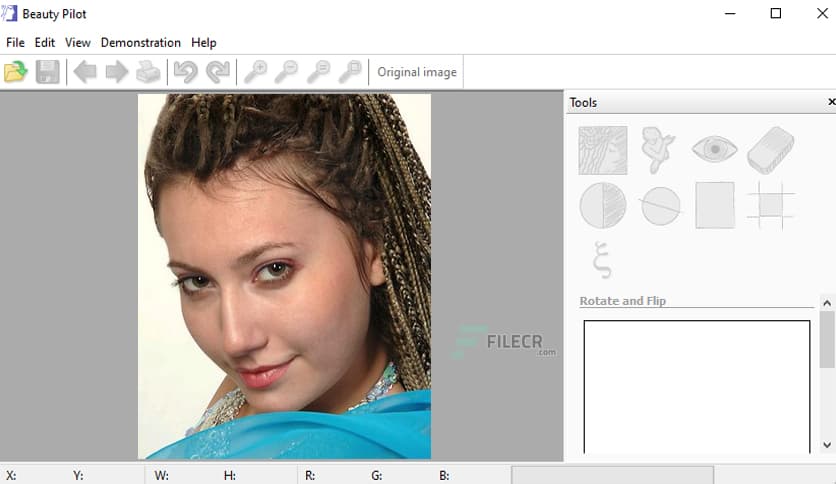Screen dimensions: 836x484
Task: Open the Demonstration menu
Action: (x=141, y=43)
